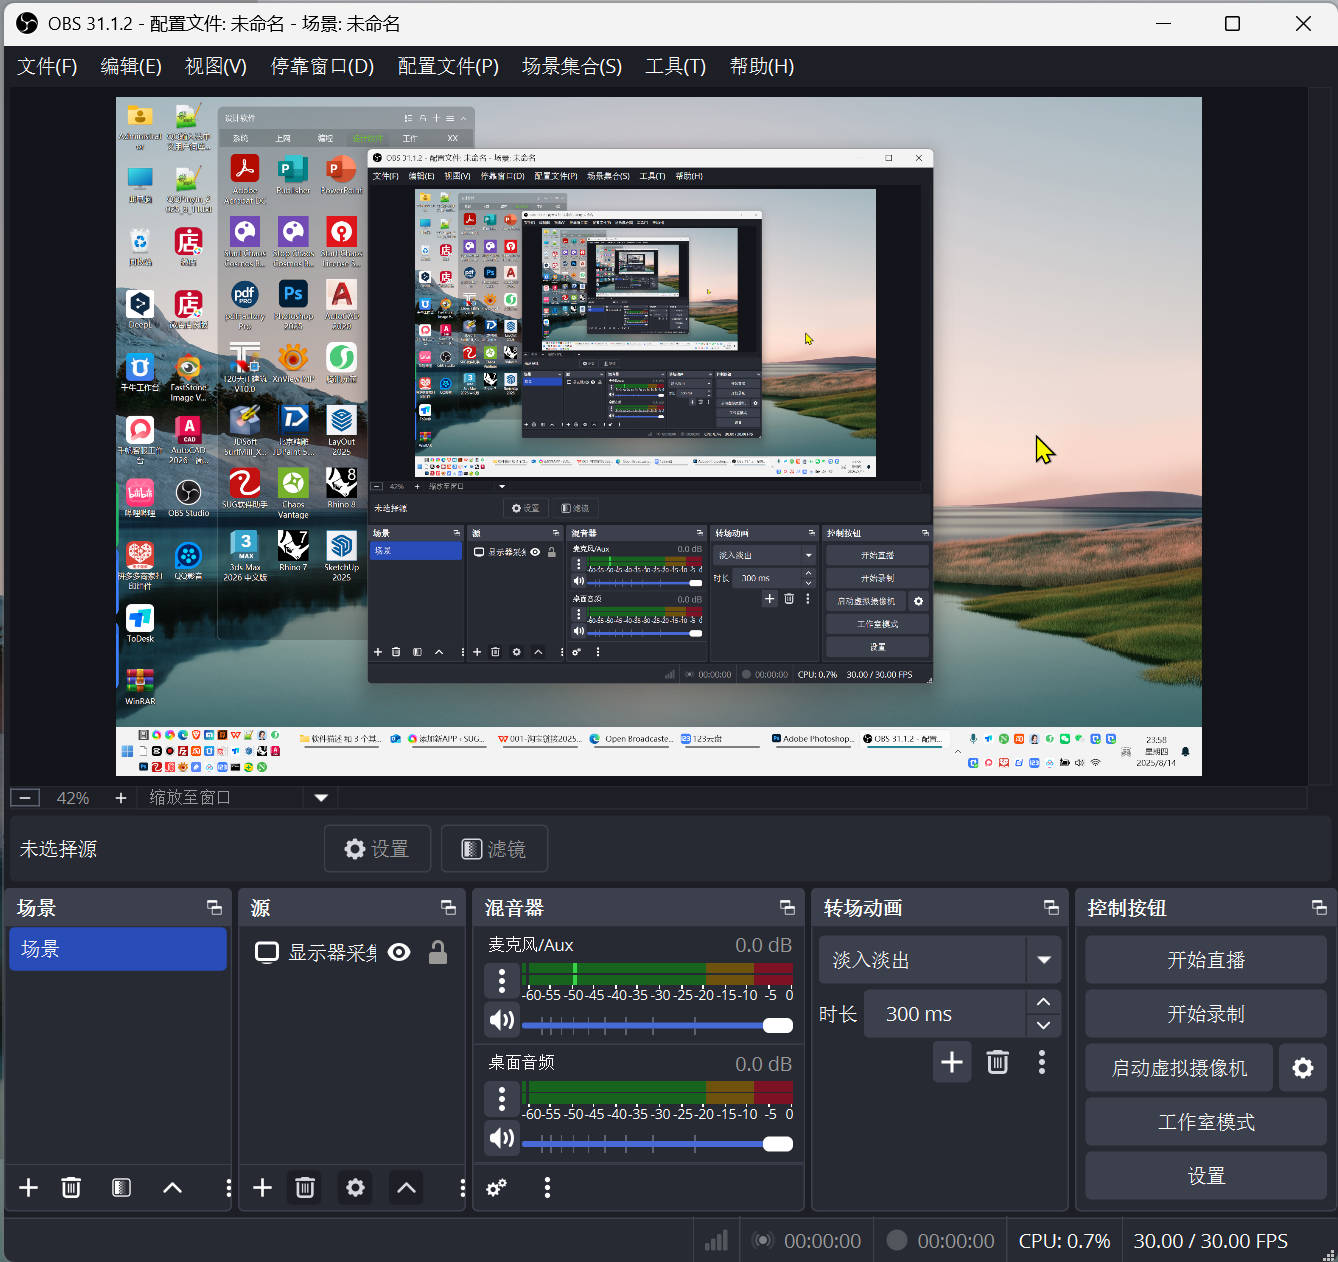The height and width of the screenshot is (1262, 1338).
Task: Undock the 源 panel
Action: pyautogui.click(x=448, y=907)
